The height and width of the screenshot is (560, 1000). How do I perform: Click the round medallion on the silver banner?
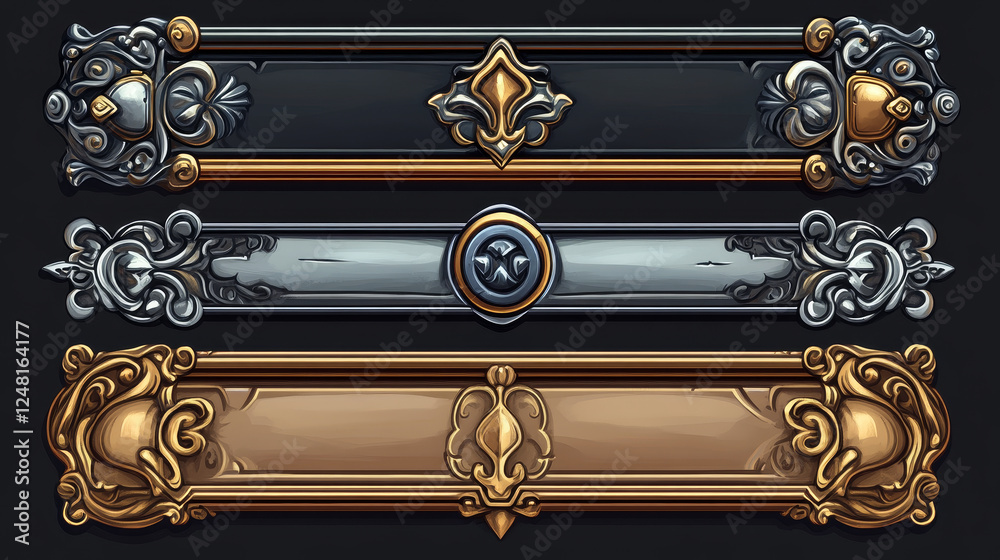[x=502, y=263]
